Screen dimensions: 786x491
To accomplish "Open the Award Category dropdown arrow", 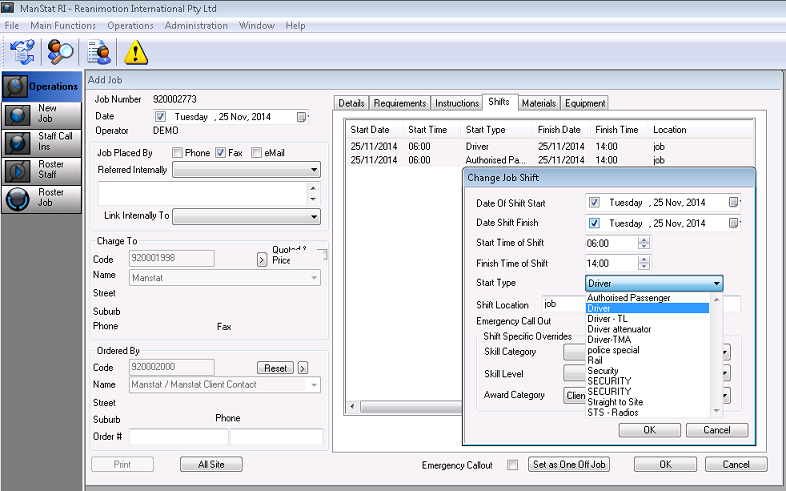I will point(725,395).
